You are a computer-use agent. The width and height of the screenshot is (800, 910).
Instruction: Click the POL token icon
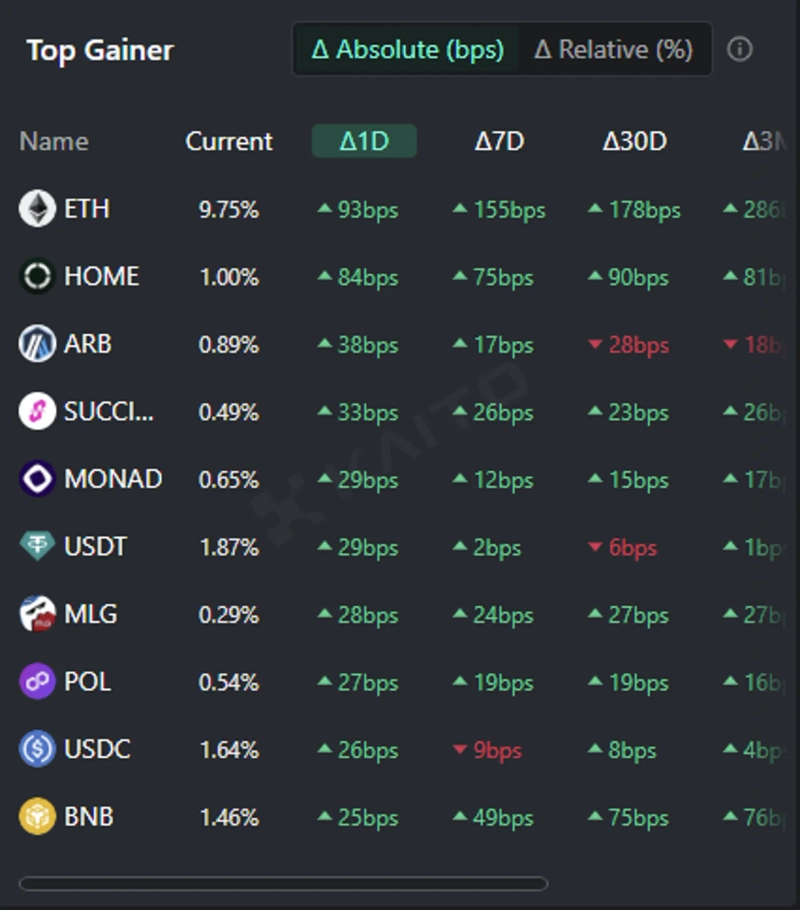pos(37,682)
